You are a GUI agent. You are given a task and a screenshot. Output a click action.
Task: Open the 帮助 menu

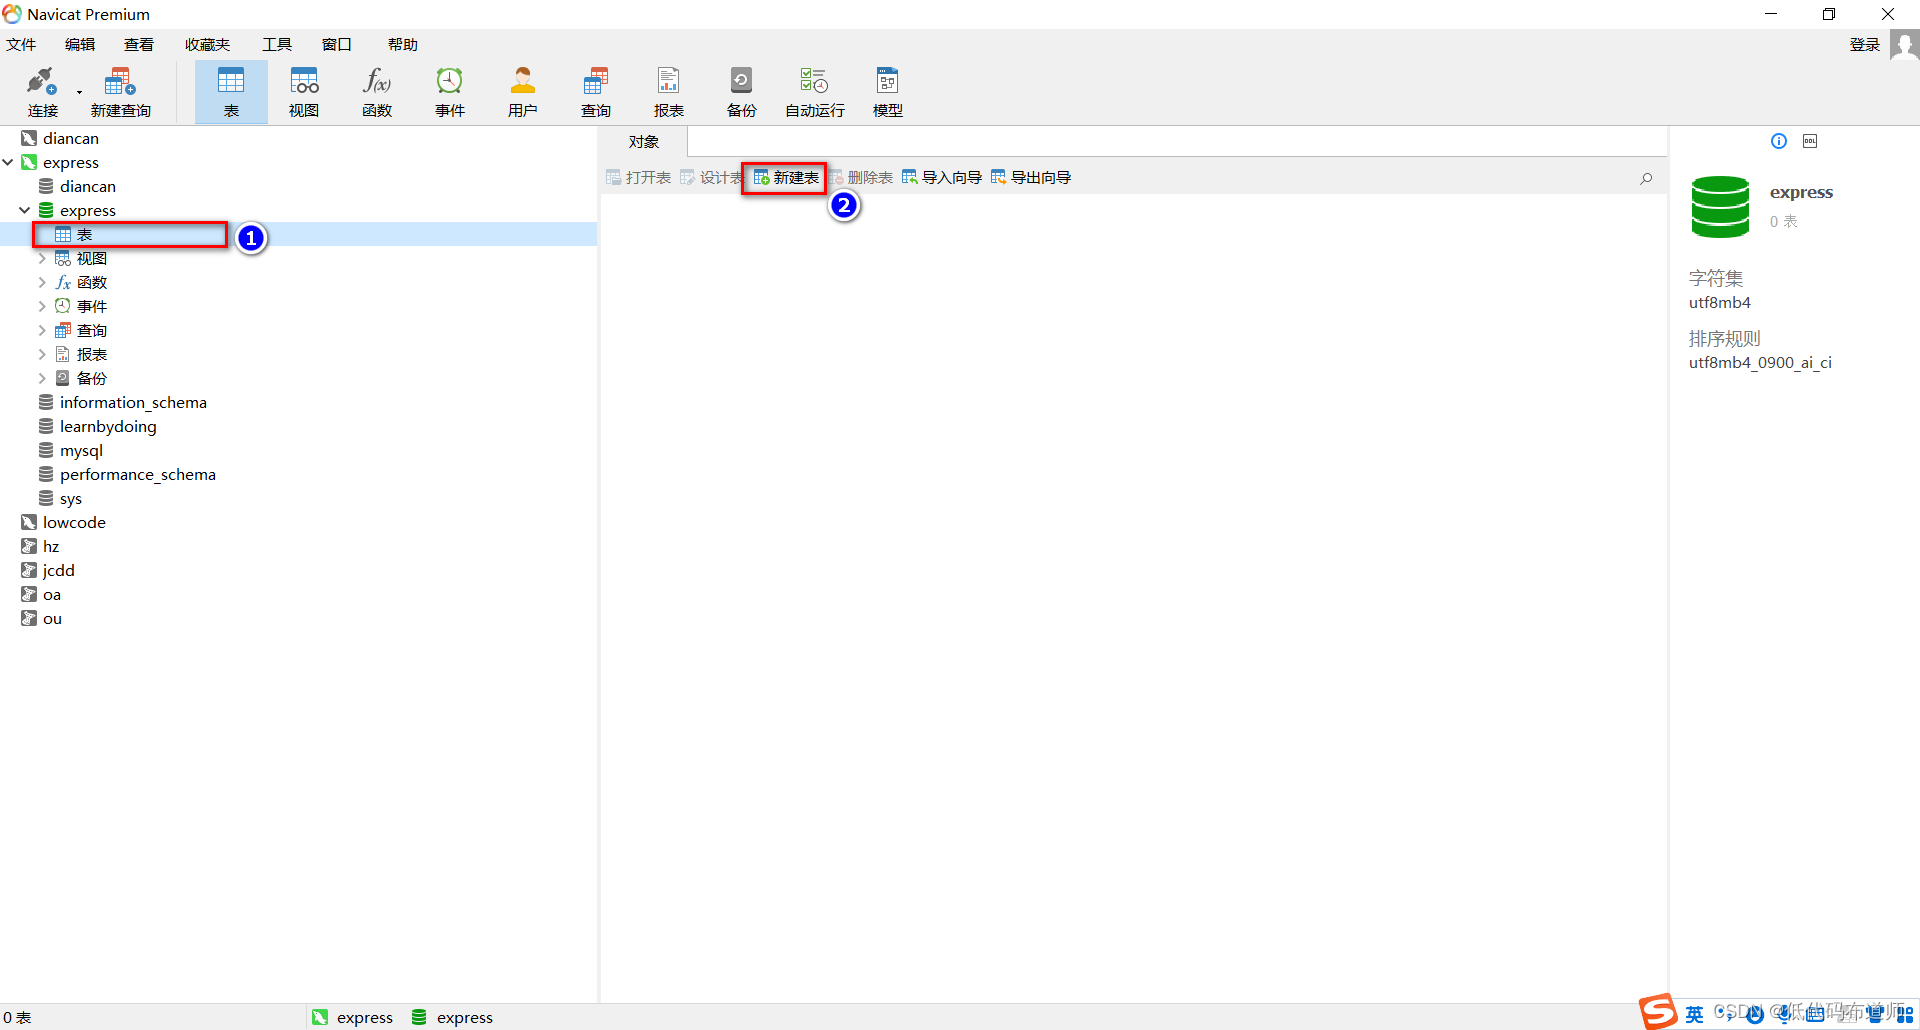[x=403, y=45]
